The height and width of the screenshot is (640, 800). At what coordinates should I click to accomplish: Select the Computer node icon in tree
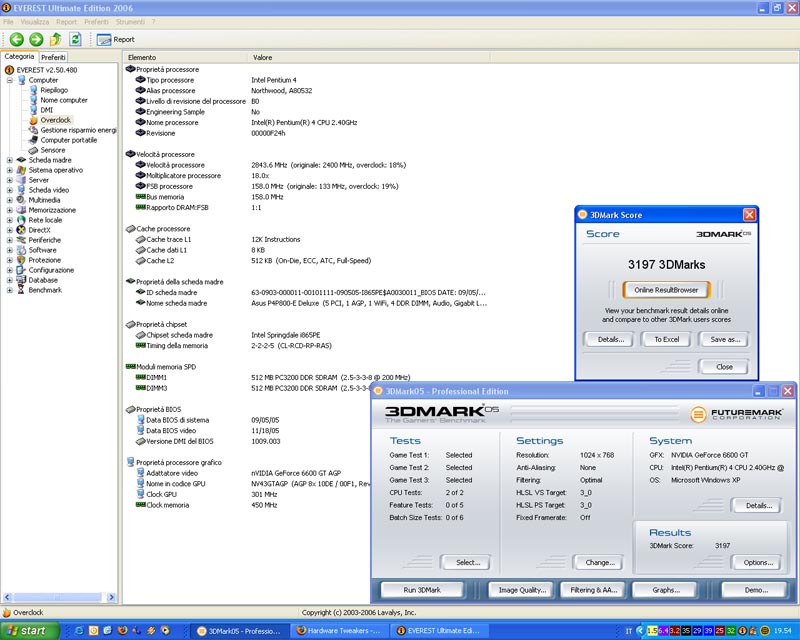[x=21, y=80]
